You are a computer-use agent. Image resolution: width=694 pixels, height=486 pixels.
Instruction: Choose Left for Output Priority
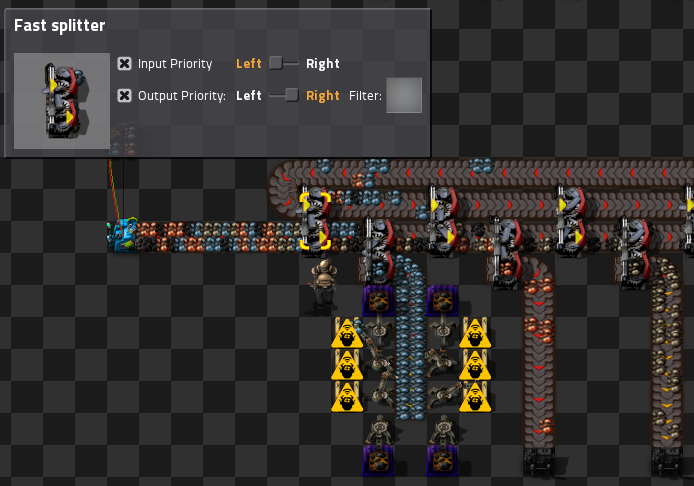[x=249, y=96]
